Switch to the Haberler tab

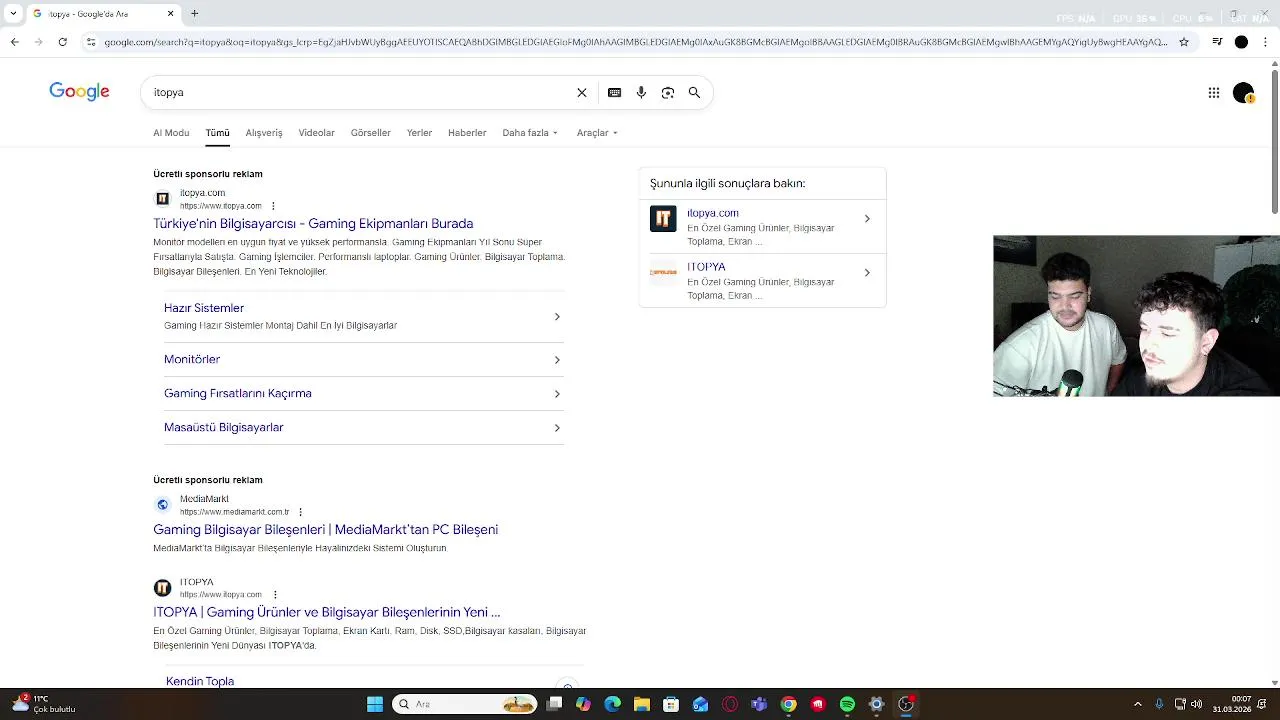coord(467,133)
